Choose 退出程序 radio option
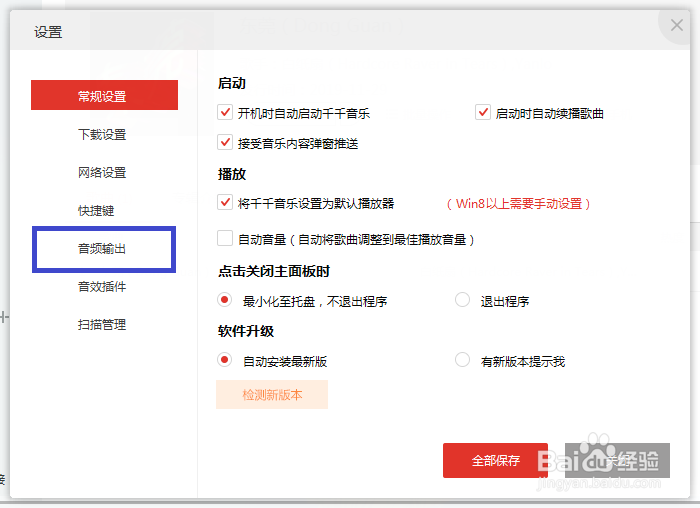Viewport: 700px width, 508px height. click(462, 300)
